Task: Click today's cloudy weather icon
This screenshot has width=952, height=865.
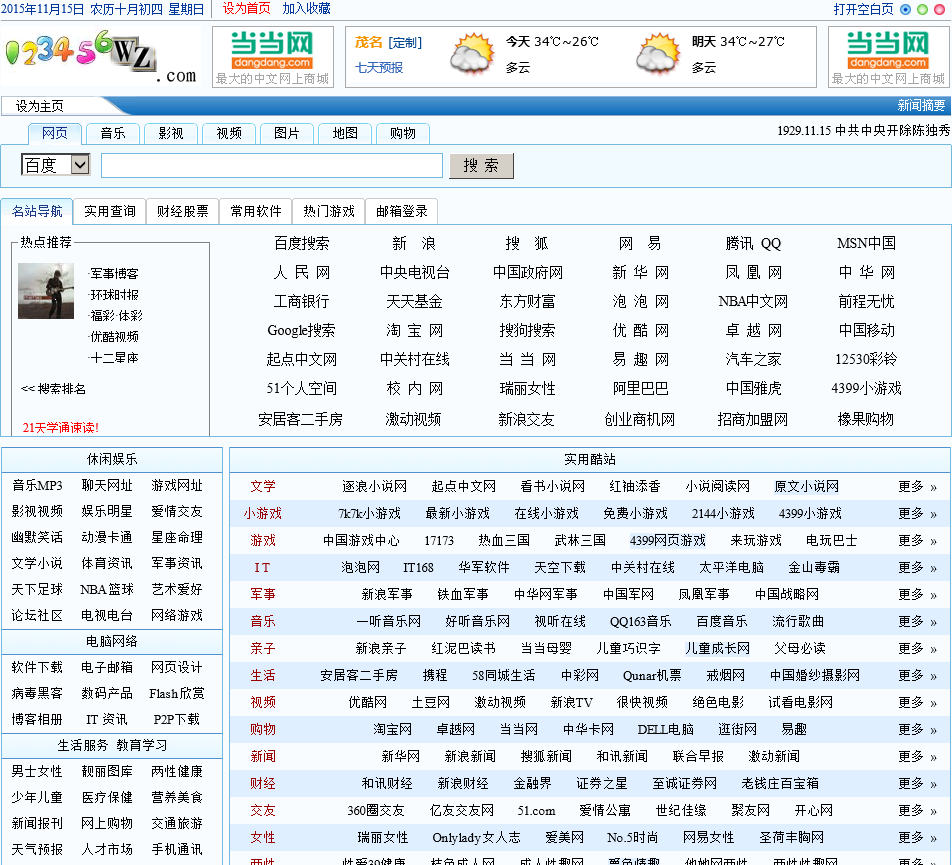Action: click(x=472, y=55)
